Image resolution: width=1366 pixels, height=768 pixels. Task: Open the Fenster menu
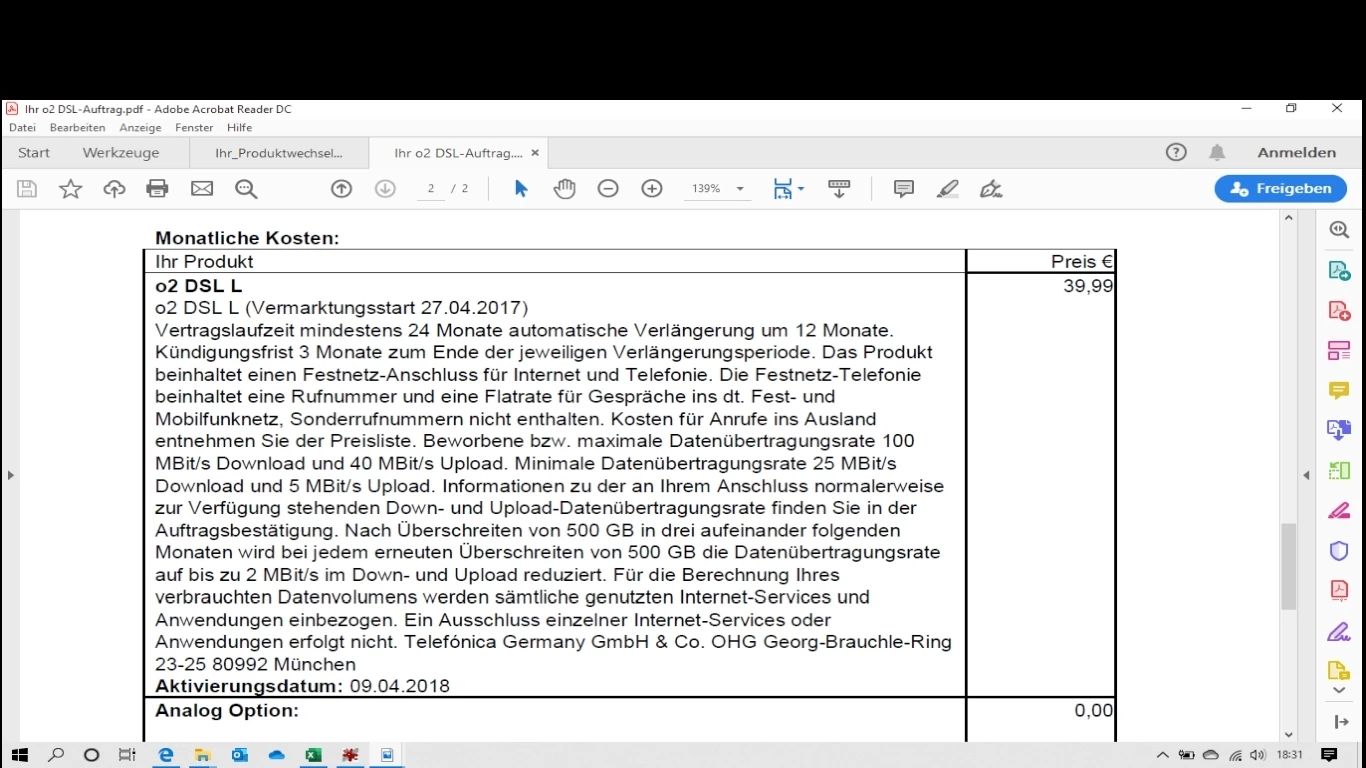coord(194,128)
